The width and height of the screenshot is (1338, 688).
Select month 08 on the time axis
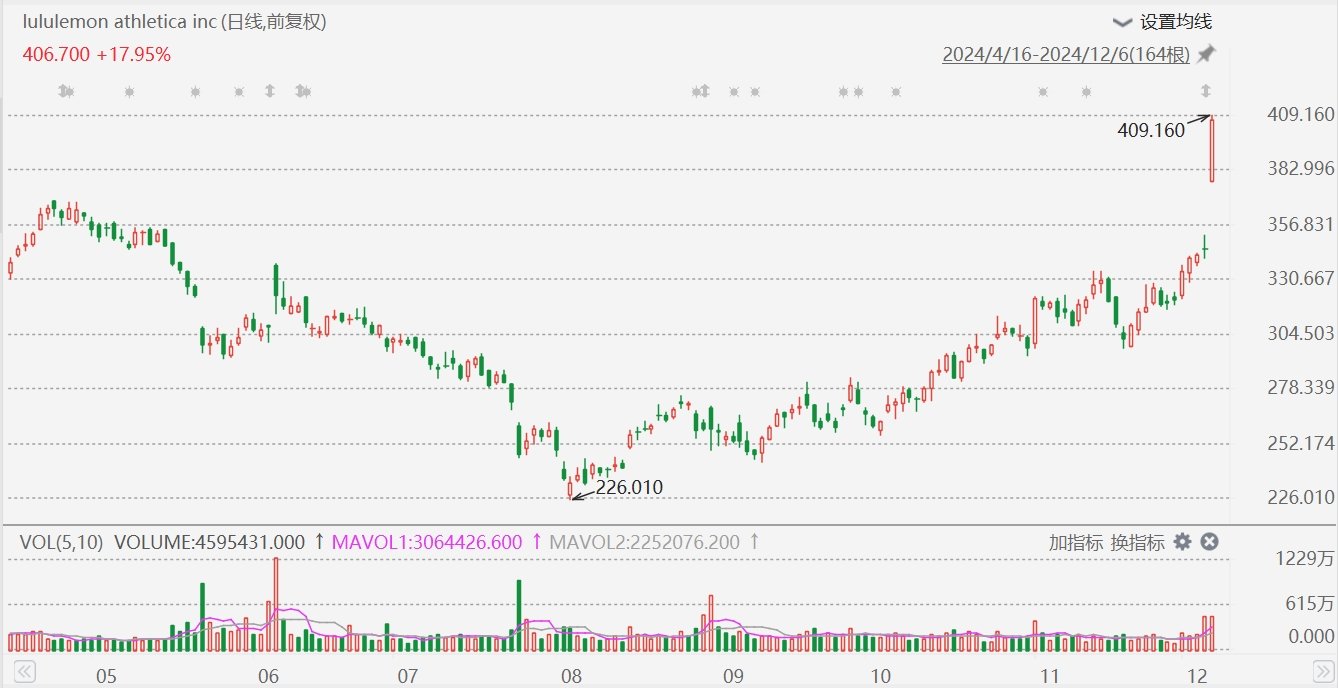(572, 675)
